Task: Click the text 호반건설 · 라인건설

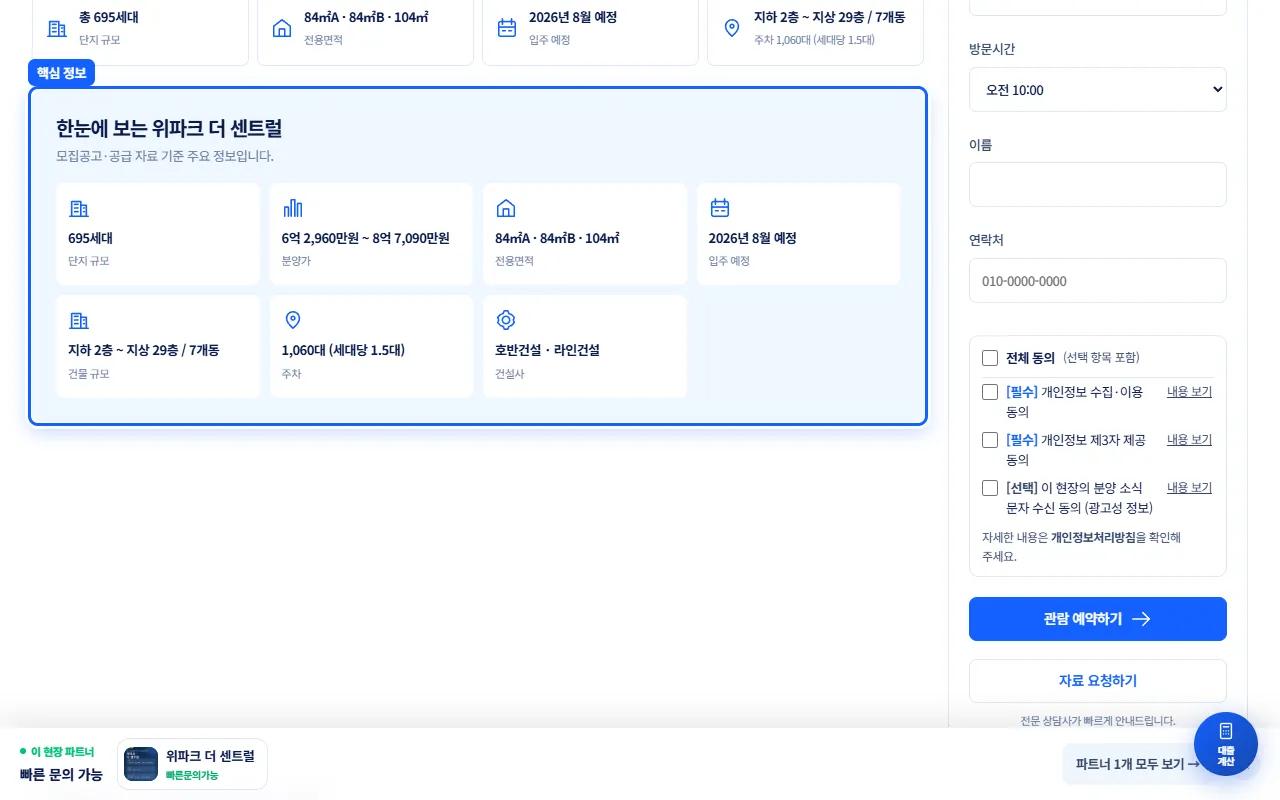Action: pyautogui.click(x=547, y=350)
